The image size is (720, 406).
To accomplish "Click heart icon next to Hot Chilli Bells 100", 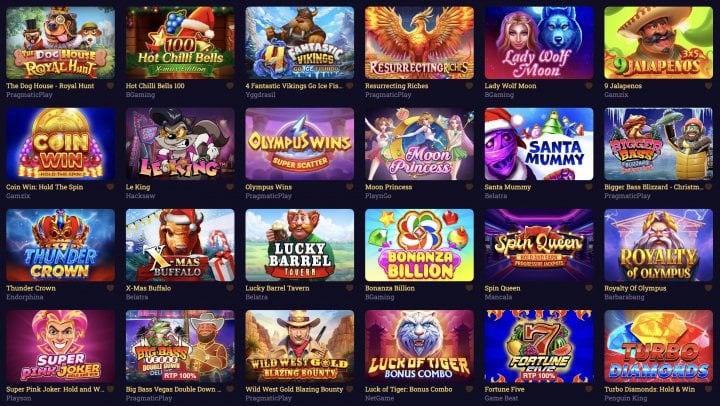I will [x=230, y=86].
